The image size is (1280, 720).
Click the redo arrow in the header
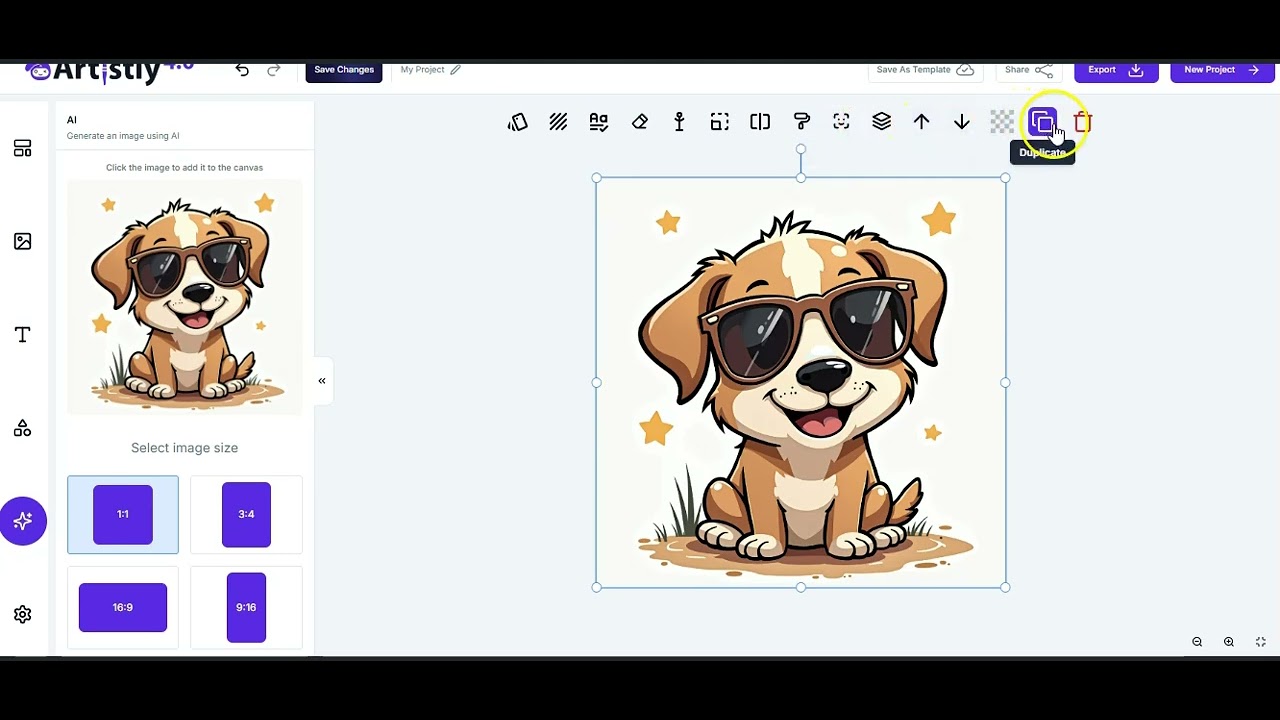click(274, 70)
